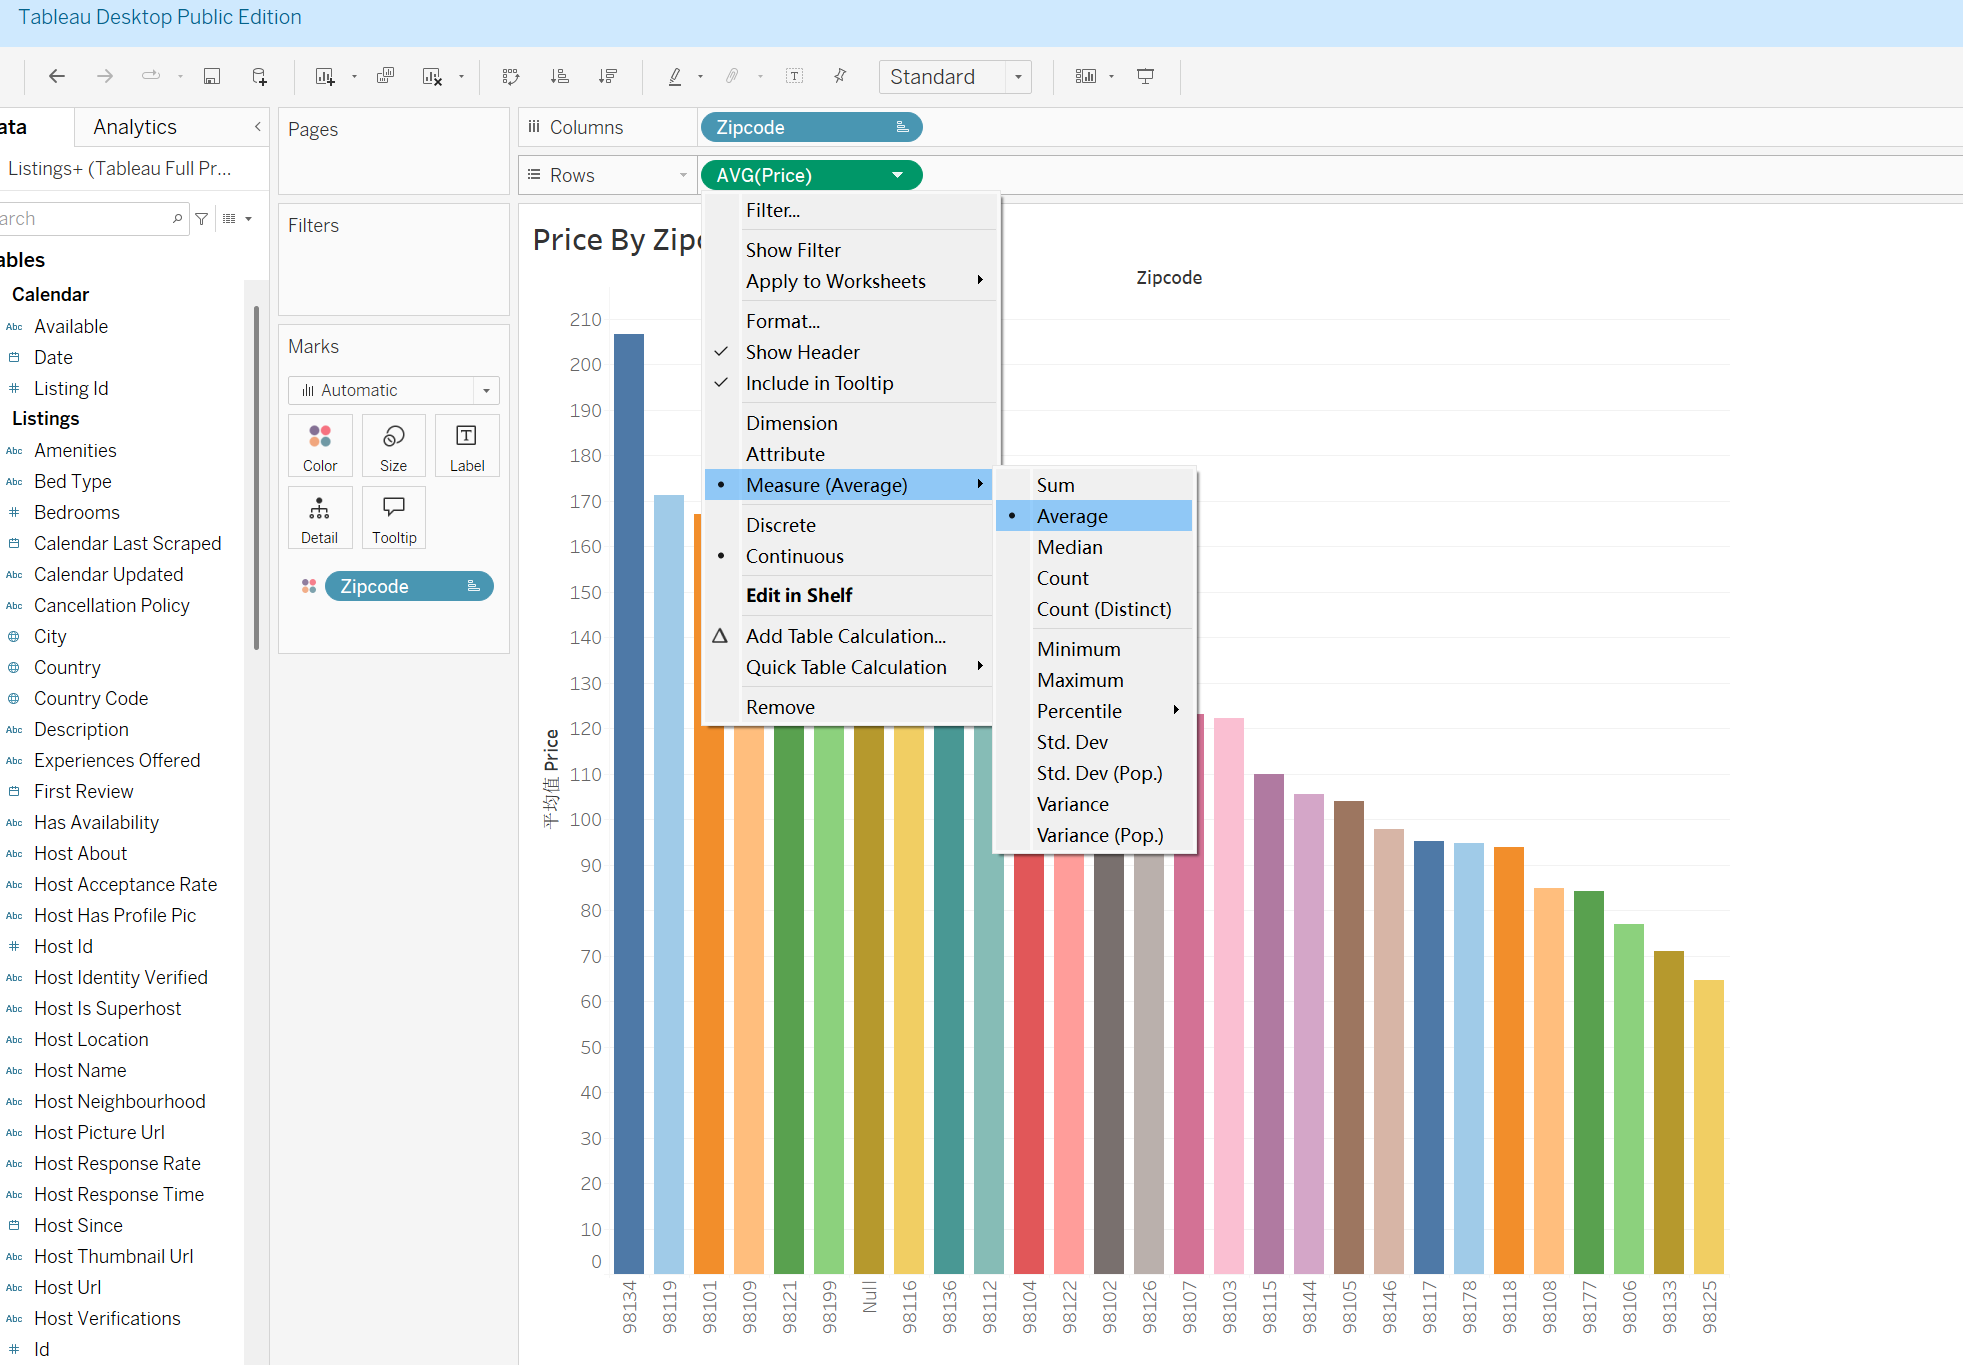This screenshot has width=1963, height=1365.
Task: Click the tall blue 98134 bar
Action: click(x=629, y=800)
